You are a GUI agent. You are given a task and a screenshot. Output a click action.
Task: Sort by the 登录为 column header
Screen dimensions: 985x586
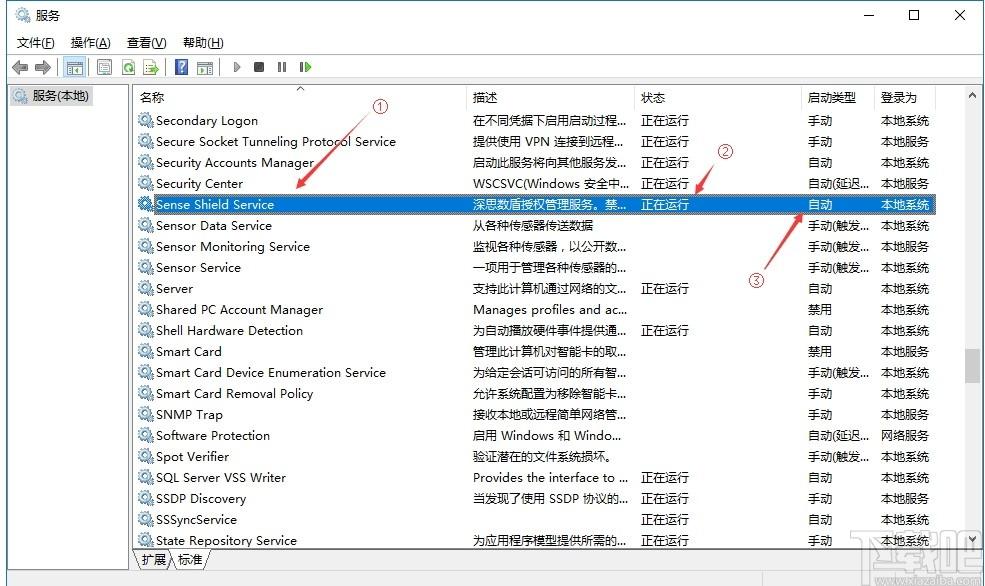click(x=905, y=97)
